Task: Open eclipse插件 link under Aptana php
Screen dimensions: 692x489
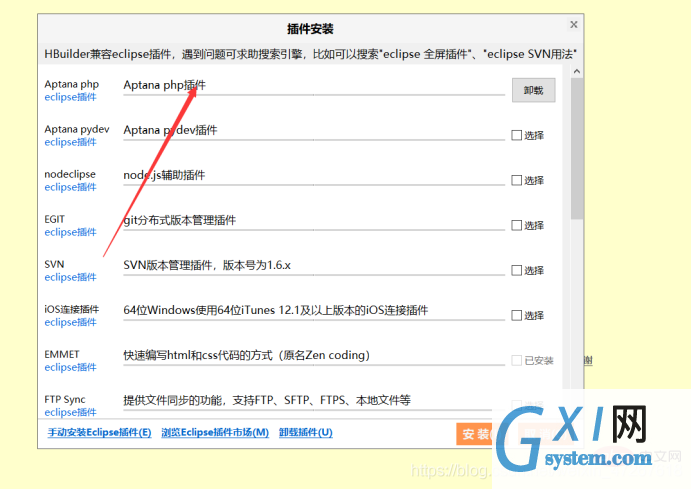Action: [x=70, y=97]
